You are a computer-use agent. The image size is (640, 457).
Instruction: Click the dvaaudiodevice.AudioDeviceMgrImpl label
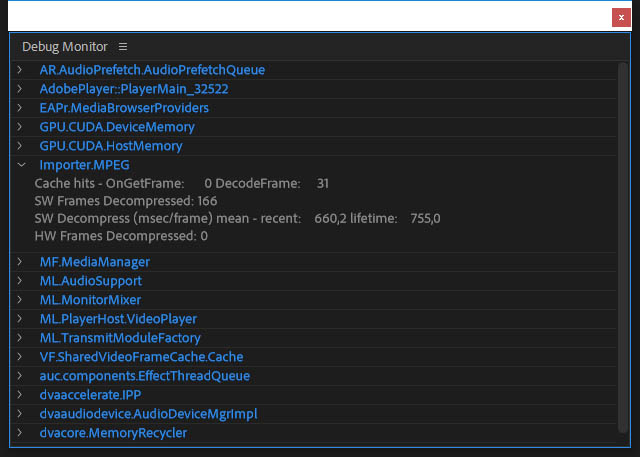click(x=149, y=414)
